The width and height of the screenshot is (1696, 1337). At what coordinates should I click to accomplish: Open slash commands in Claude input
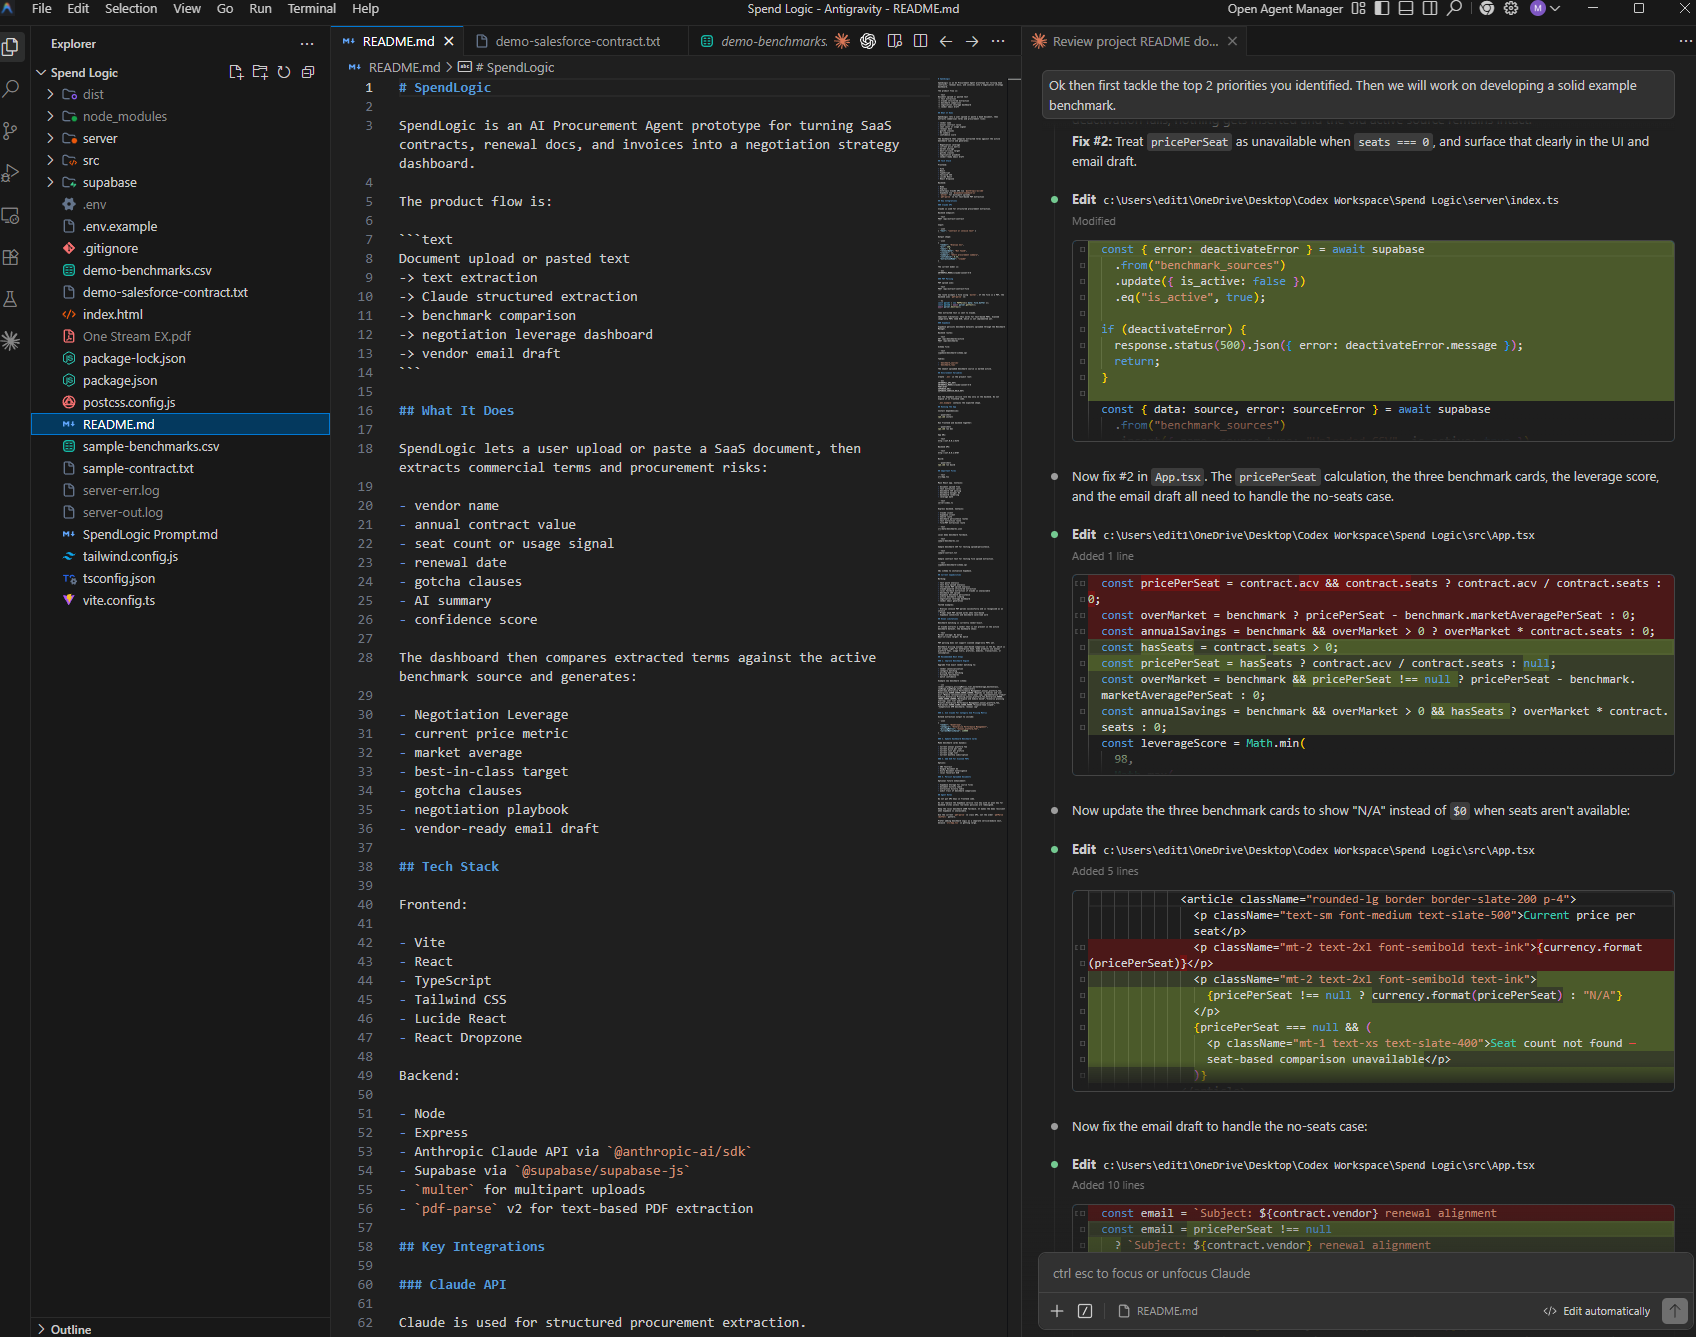(1085, 1311)
